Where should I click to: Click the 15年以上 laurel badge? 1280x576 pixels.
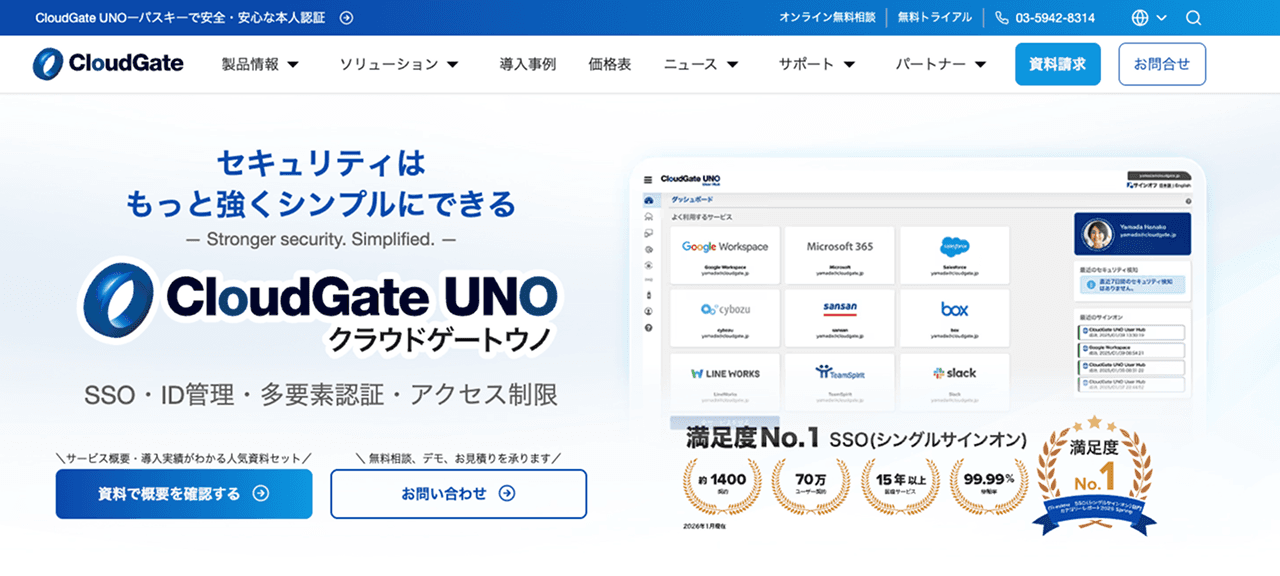pos(900,486)
